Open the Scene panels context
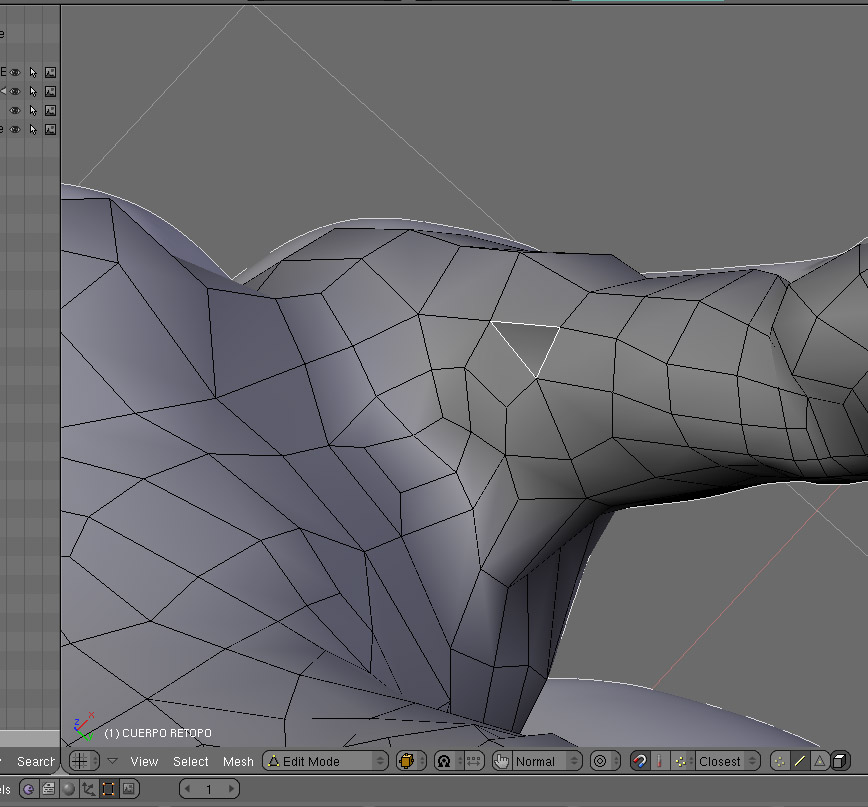The image size is (868, 807). click(128, 789)
